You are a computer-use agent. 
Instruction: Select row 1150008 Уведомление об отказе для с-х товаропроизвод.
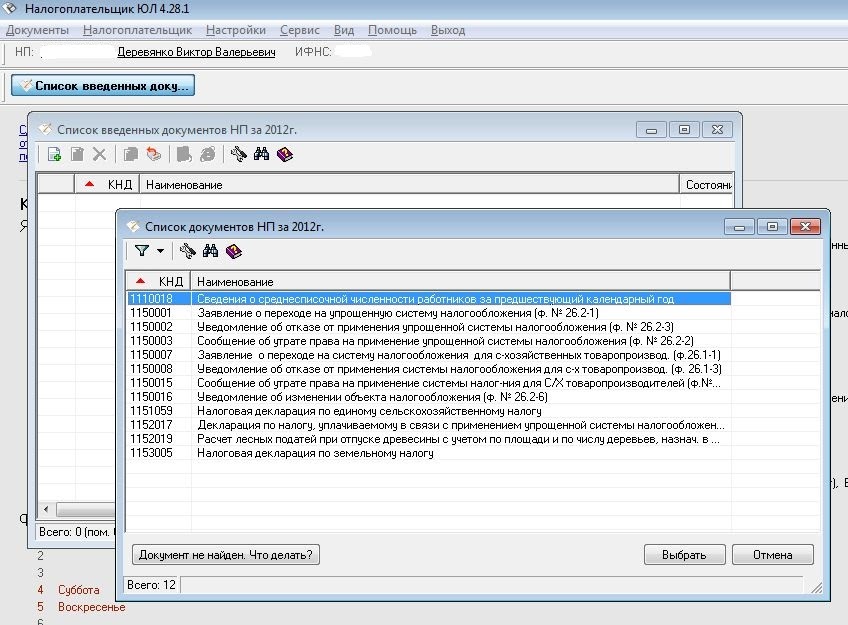click(x=429, y=369)
